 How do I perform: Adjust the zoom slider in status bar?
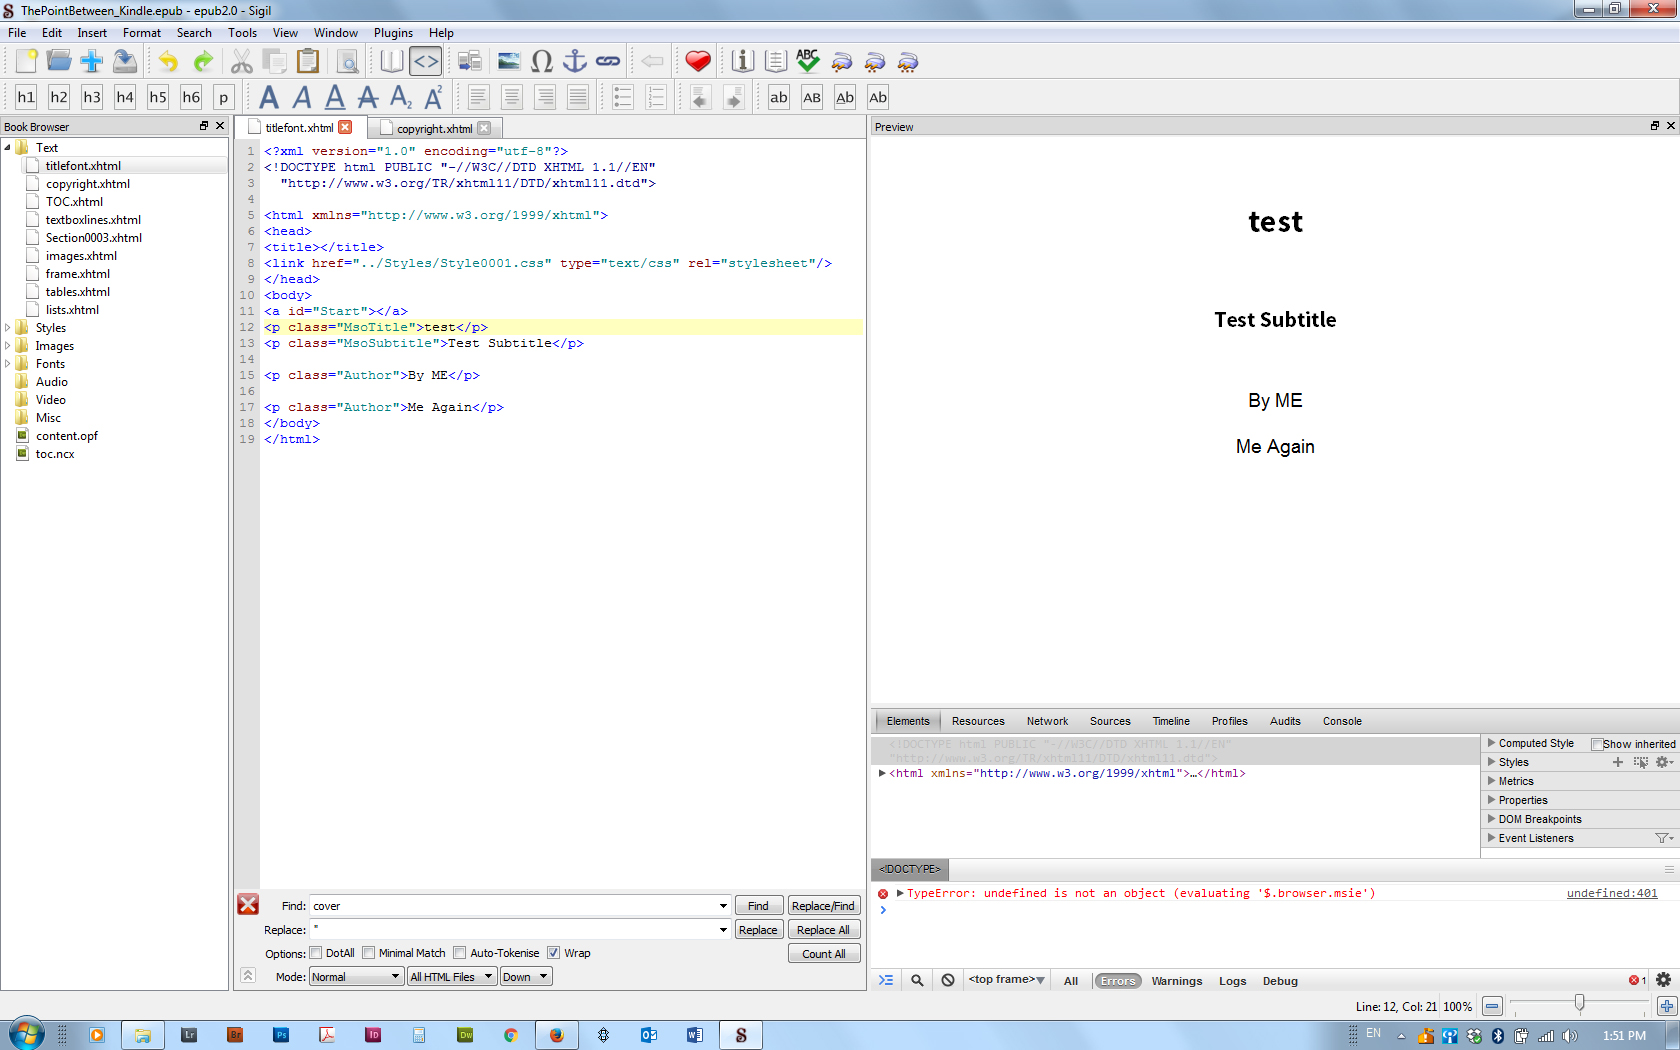[1579, 1003]
